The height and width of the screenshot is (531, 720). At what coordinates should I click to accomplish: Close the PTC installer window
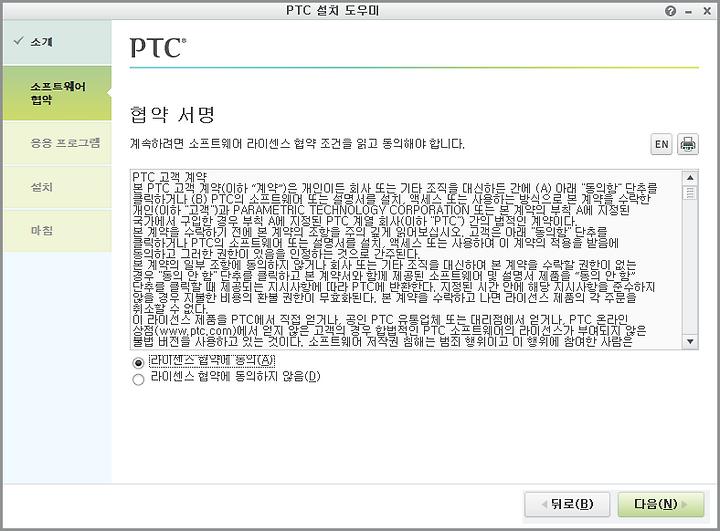point(707,11)
